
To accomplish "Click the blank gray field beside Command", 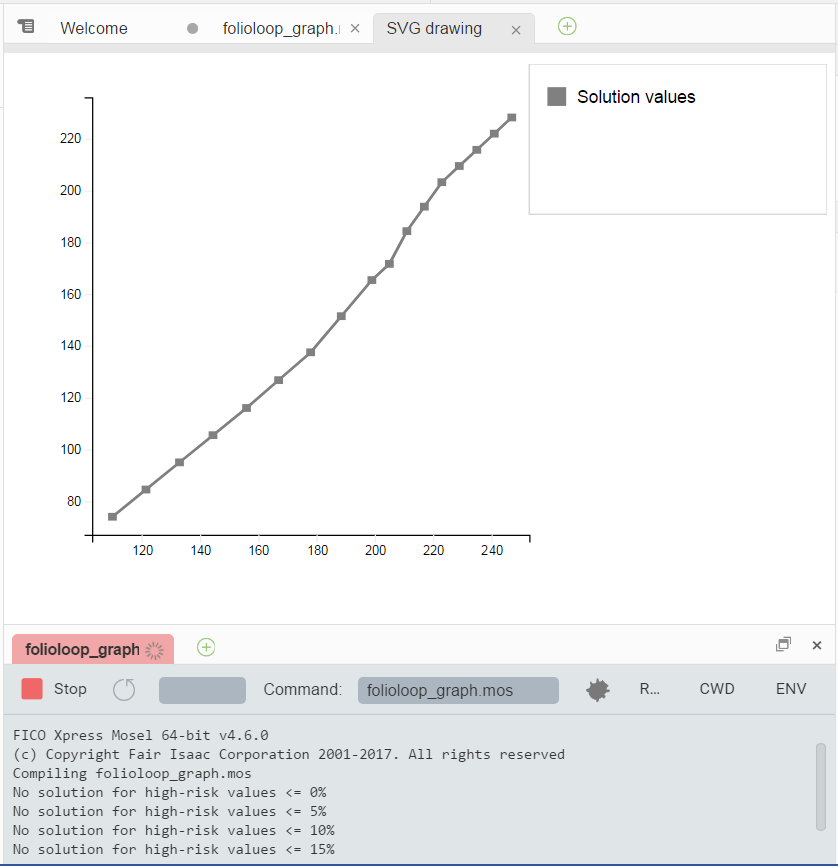I will click(202, 690).
